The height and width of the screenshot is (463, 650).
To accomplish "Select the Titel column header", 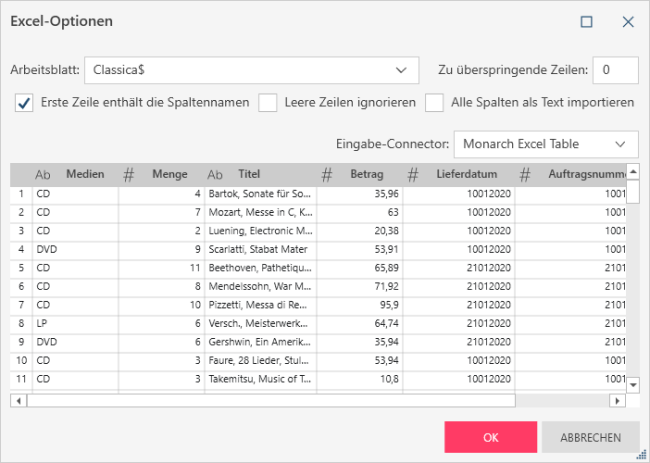I will [x=249, y=174].
